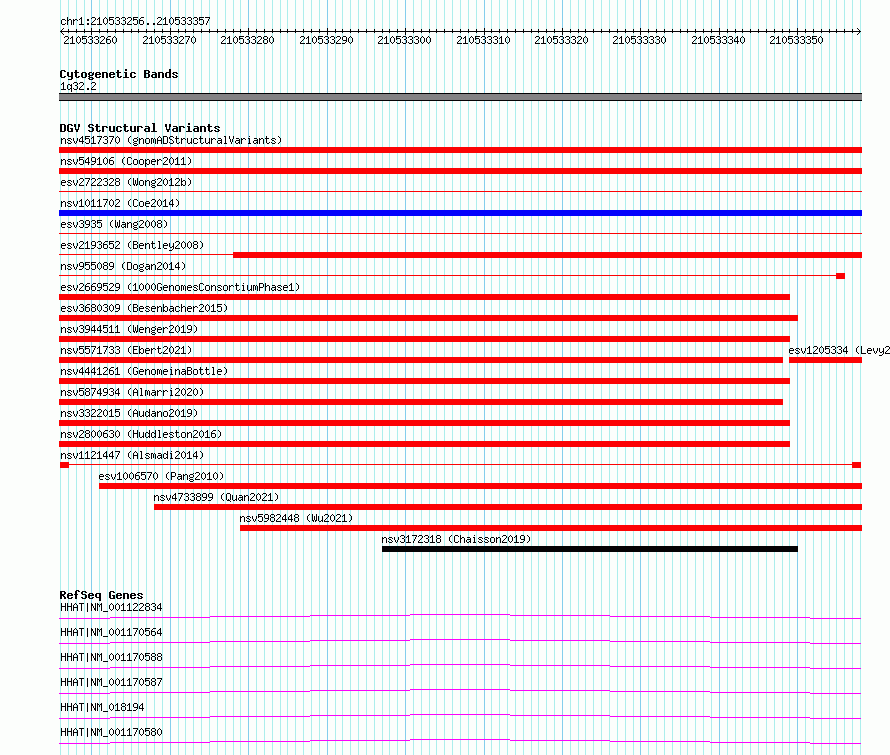Click the black Chaisson2019 variant bar
The image size is (890, 755).
590,549
